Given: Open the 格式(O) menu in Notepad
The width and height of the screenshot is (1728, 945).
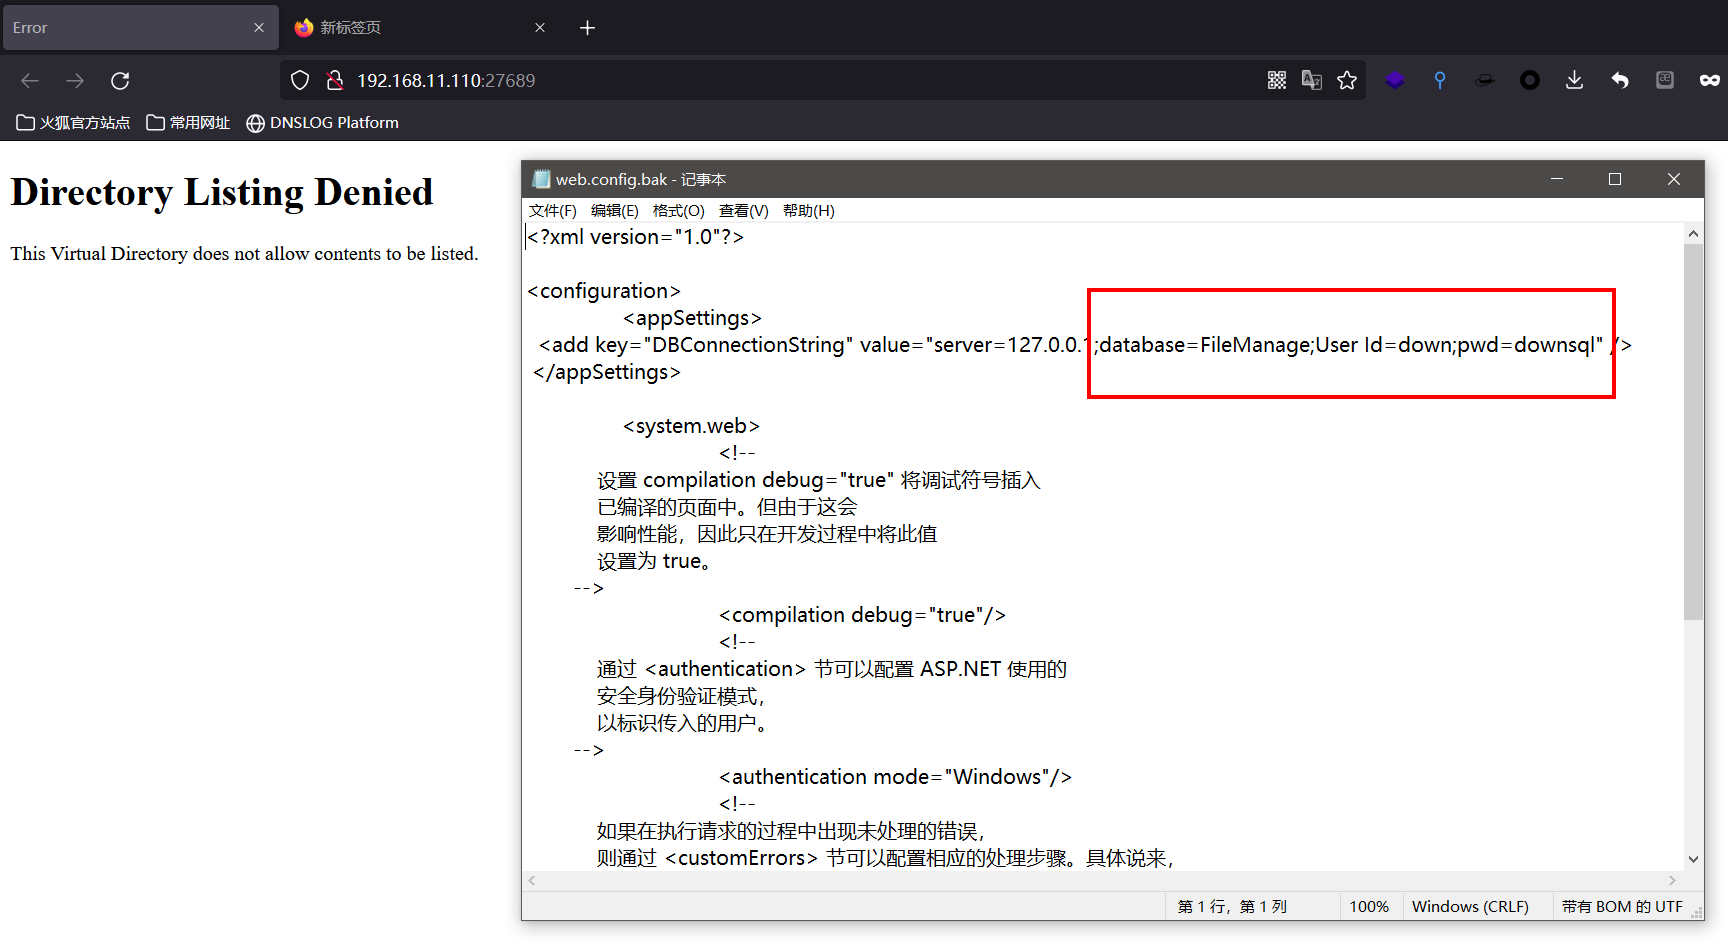Looking at the screenshot, I should click(678, 211).
